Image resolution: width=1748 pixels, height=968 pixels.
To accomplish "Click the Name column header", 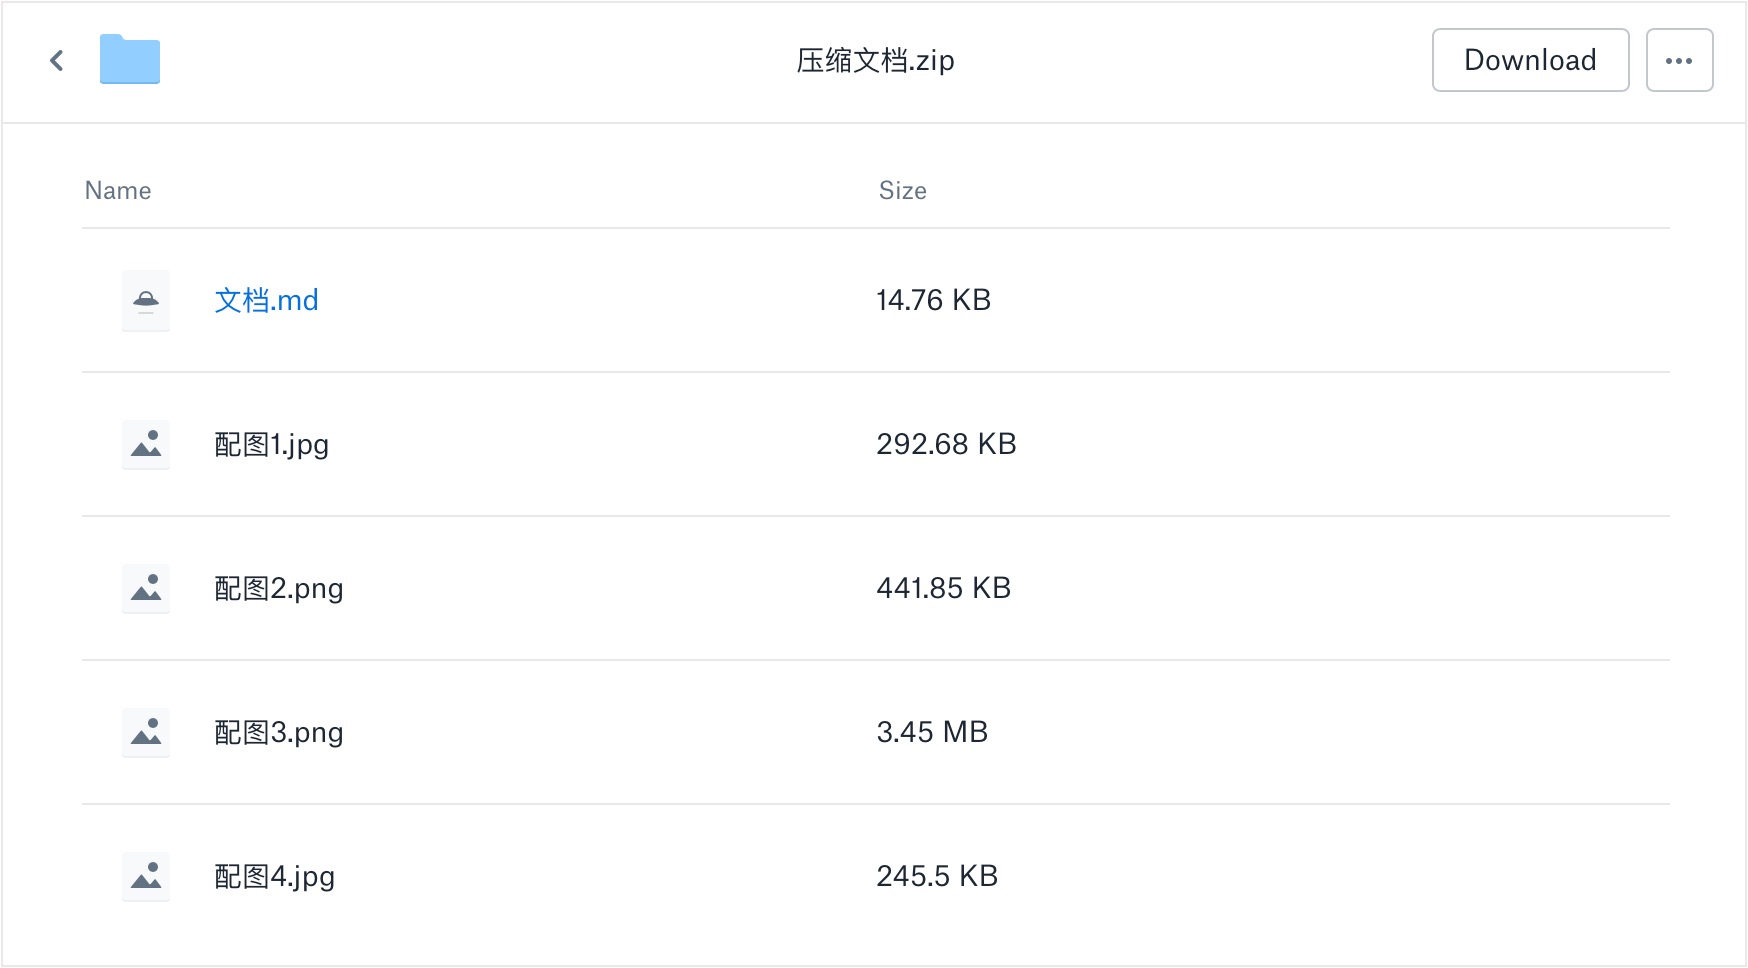I will 118,191.
